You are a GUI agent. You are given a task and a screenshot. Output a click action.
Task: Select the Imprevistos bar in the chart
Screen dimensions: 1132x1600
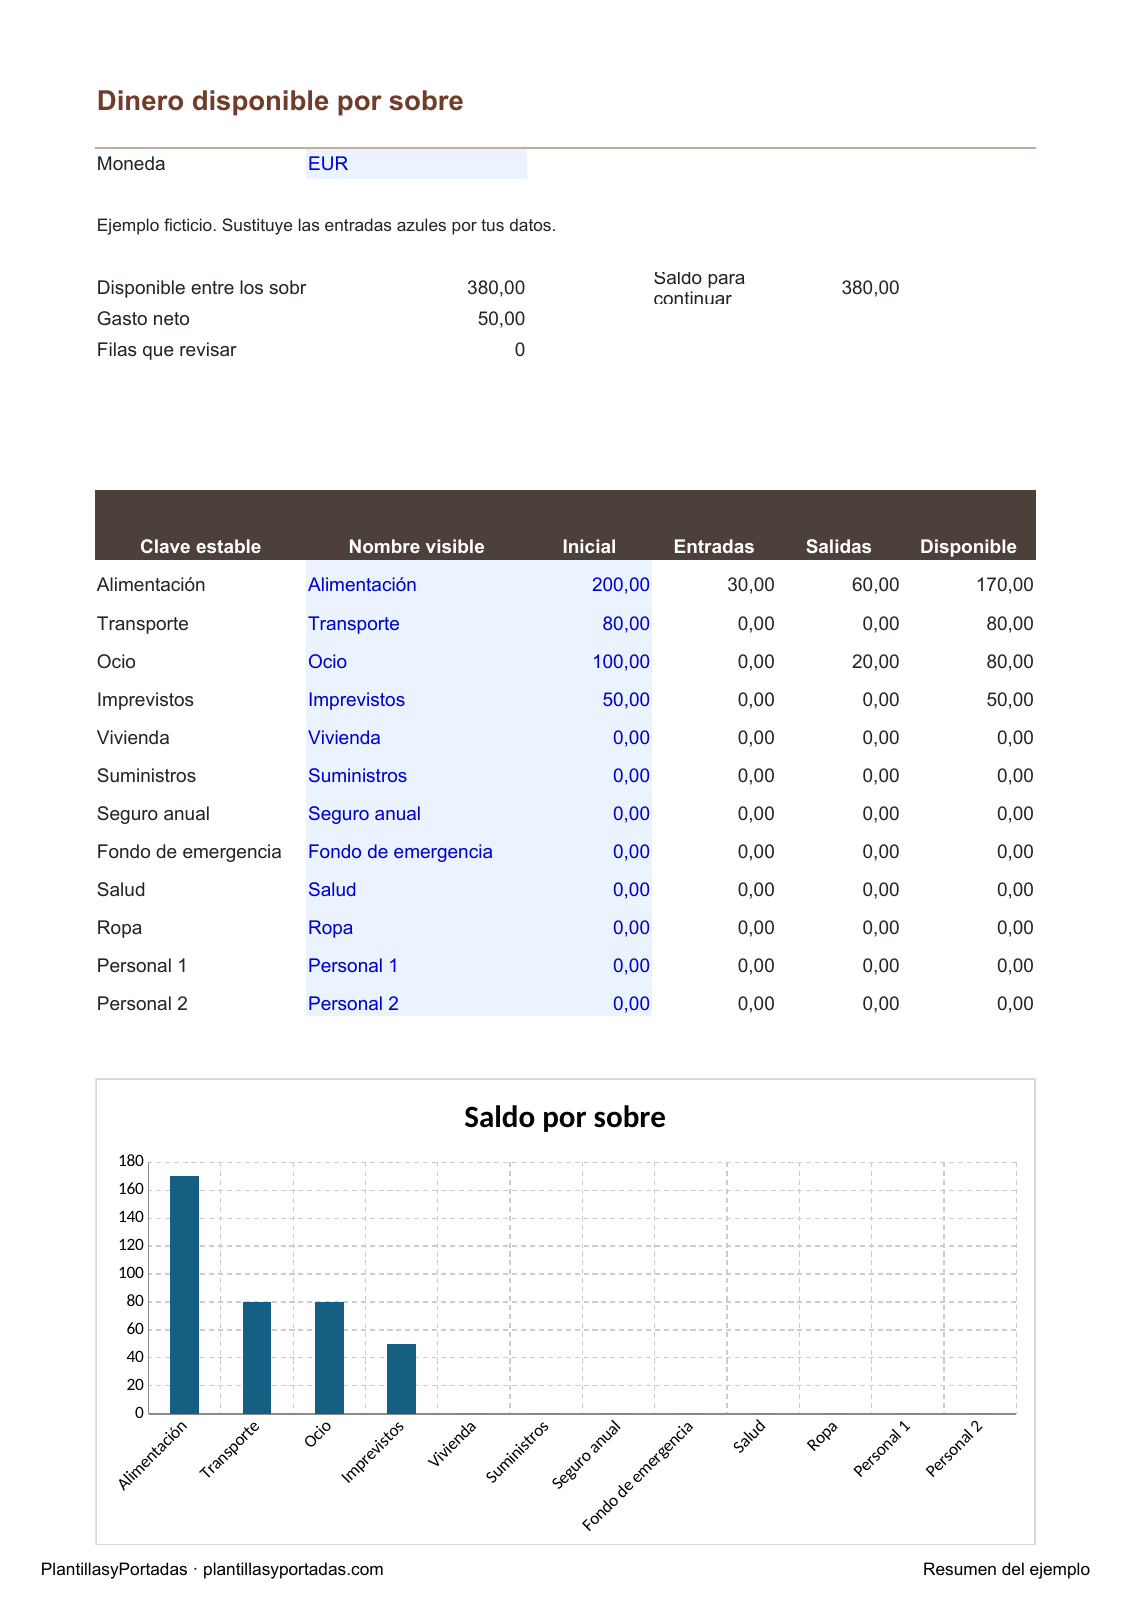click(401, 1379)
